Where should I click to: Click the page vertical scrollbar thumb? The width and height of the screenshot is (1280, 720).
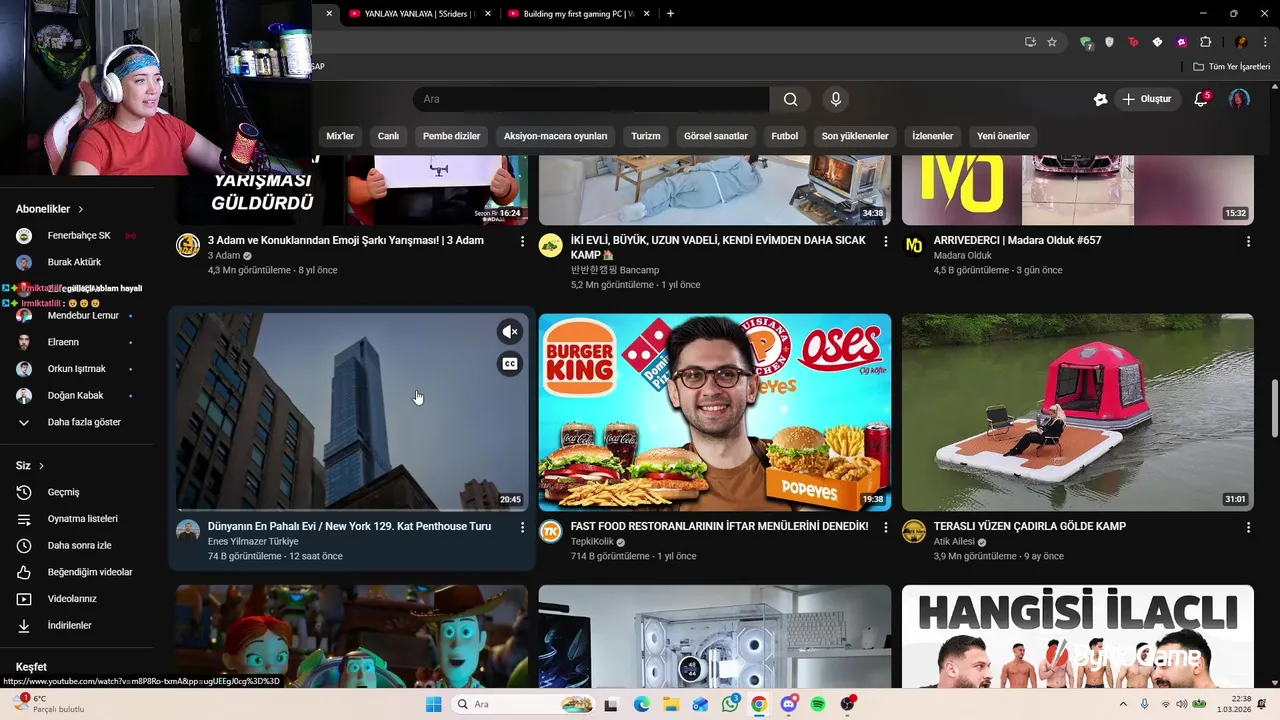1274,408
